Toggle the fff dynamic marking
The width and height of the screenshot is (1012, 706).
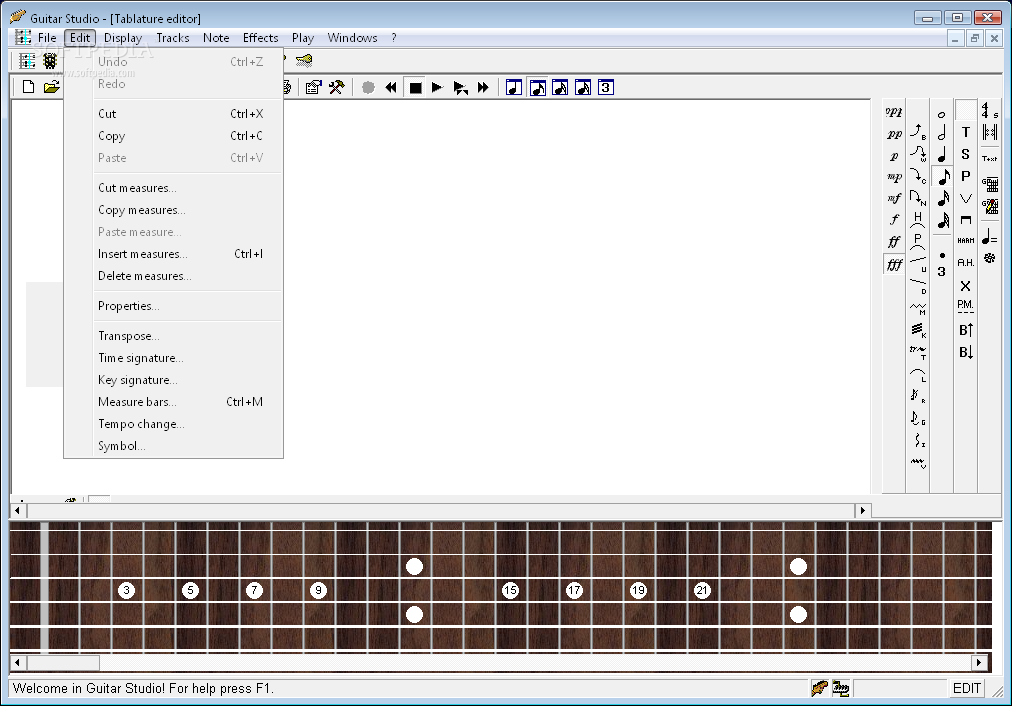(x=894, y=265)
